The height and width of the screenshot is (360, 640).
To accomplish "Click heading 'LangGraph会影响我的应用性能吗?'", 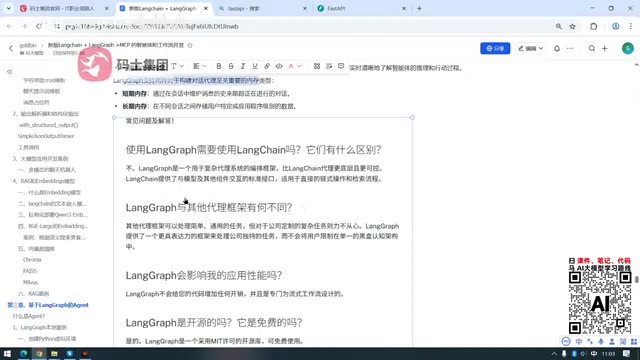I will pos(204,276).
